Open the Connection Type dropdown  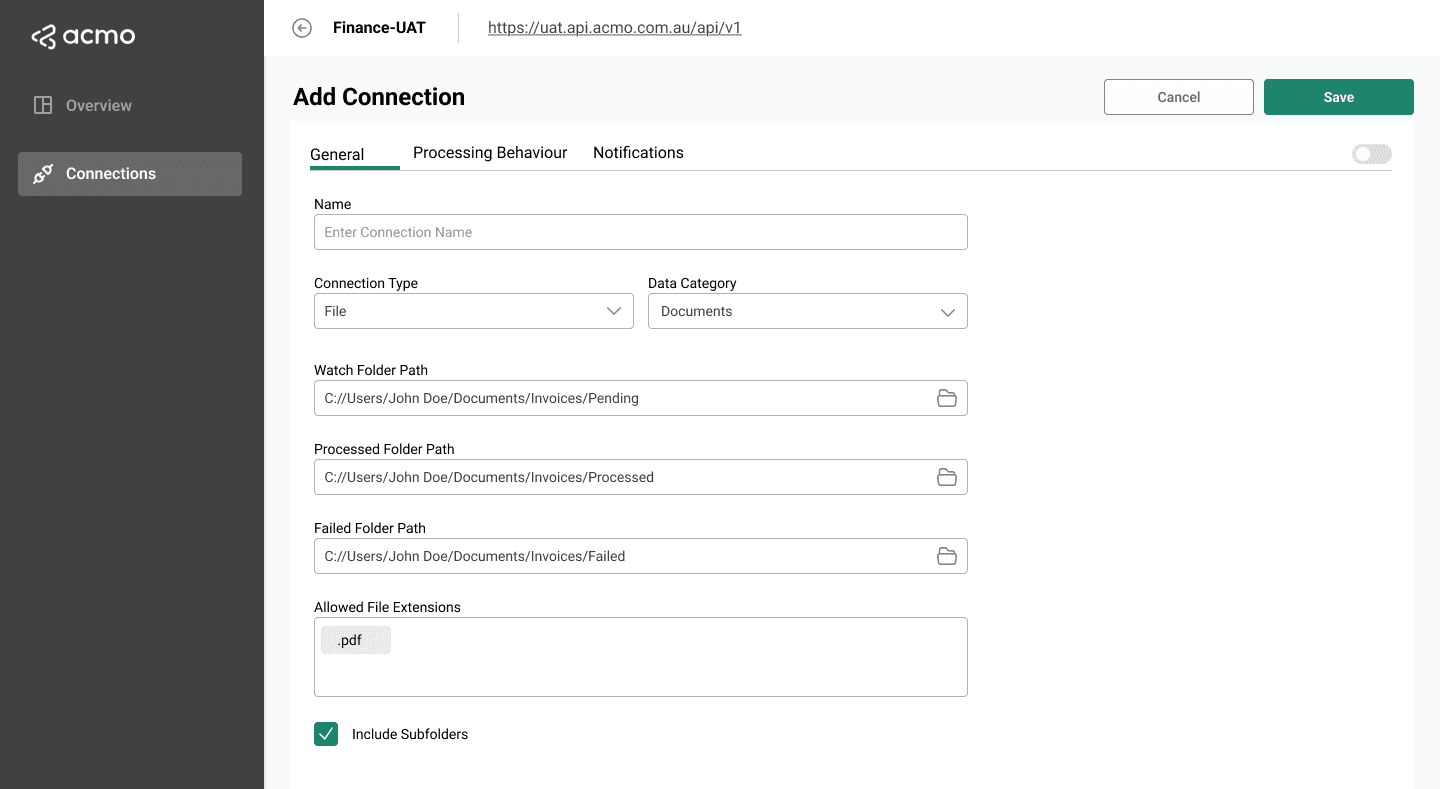(x=473, y=311)
